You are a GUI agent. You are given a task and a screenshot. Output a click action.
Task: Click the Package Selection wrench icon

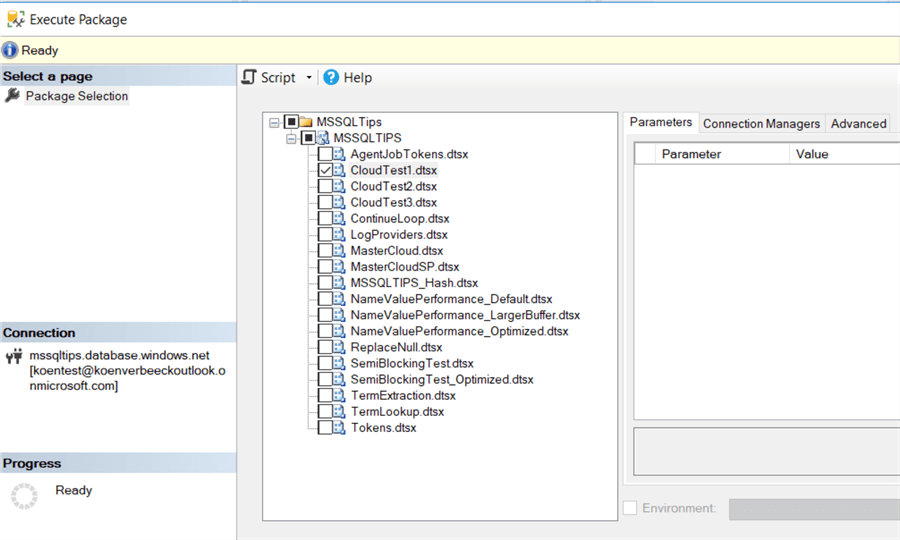pos(13,96)
